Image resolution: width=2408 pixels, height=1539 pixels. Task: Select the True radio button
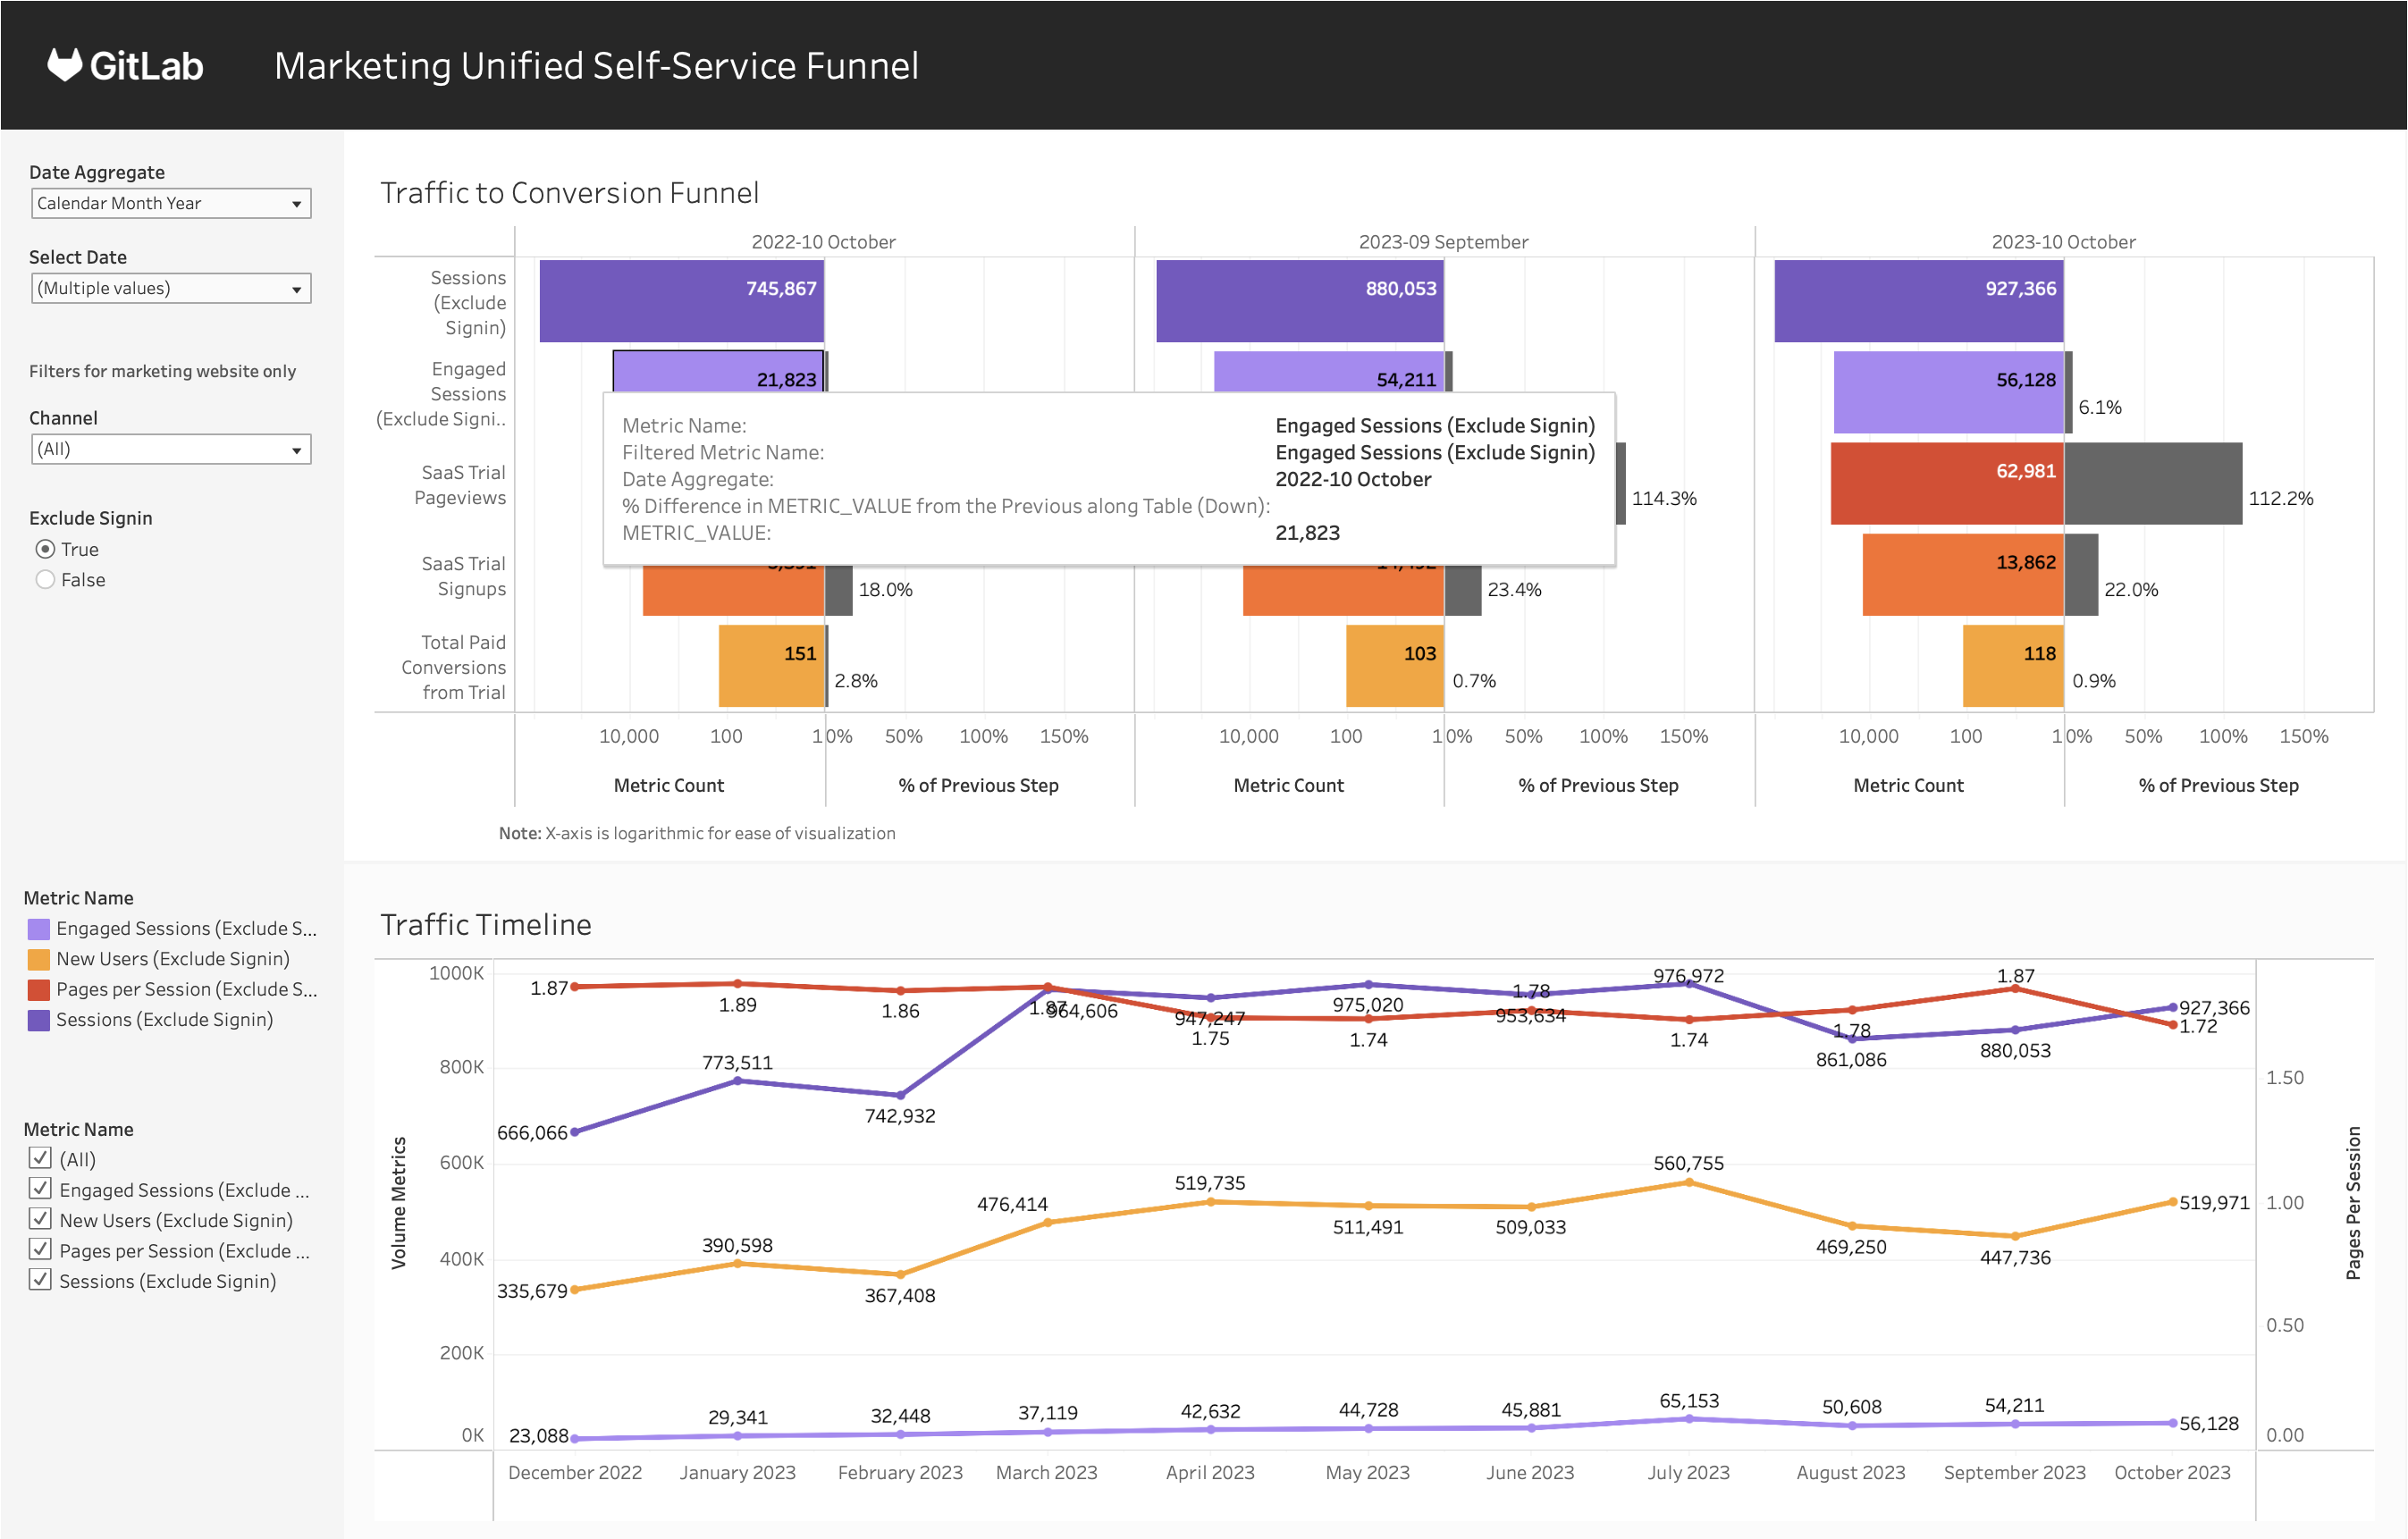pos(45,549)
